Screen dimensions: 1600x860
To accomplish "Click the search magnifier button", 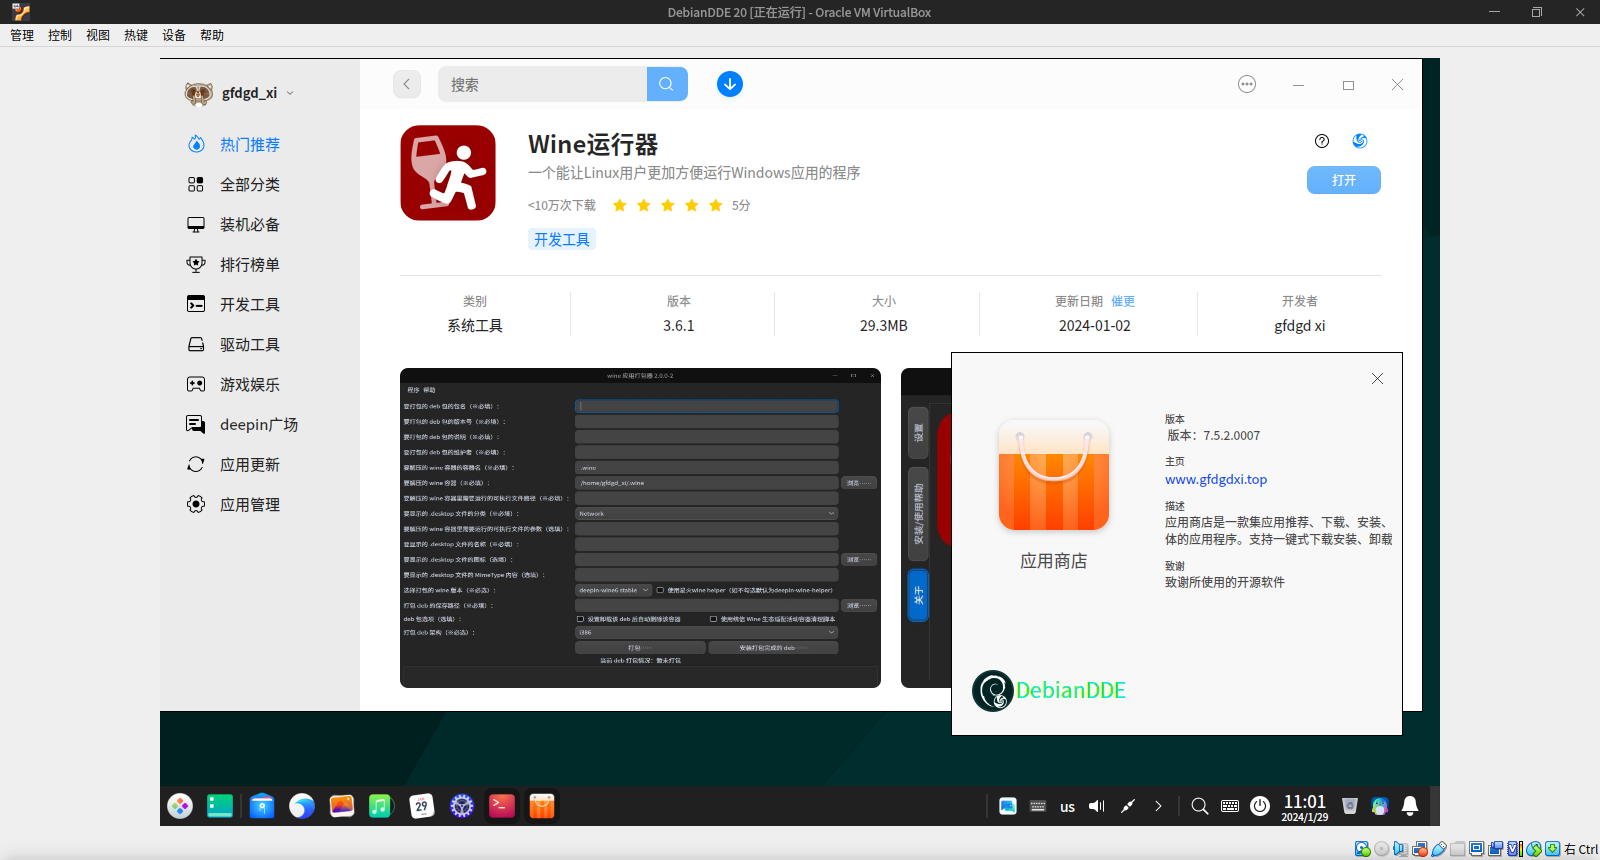I will coord(667,84).
